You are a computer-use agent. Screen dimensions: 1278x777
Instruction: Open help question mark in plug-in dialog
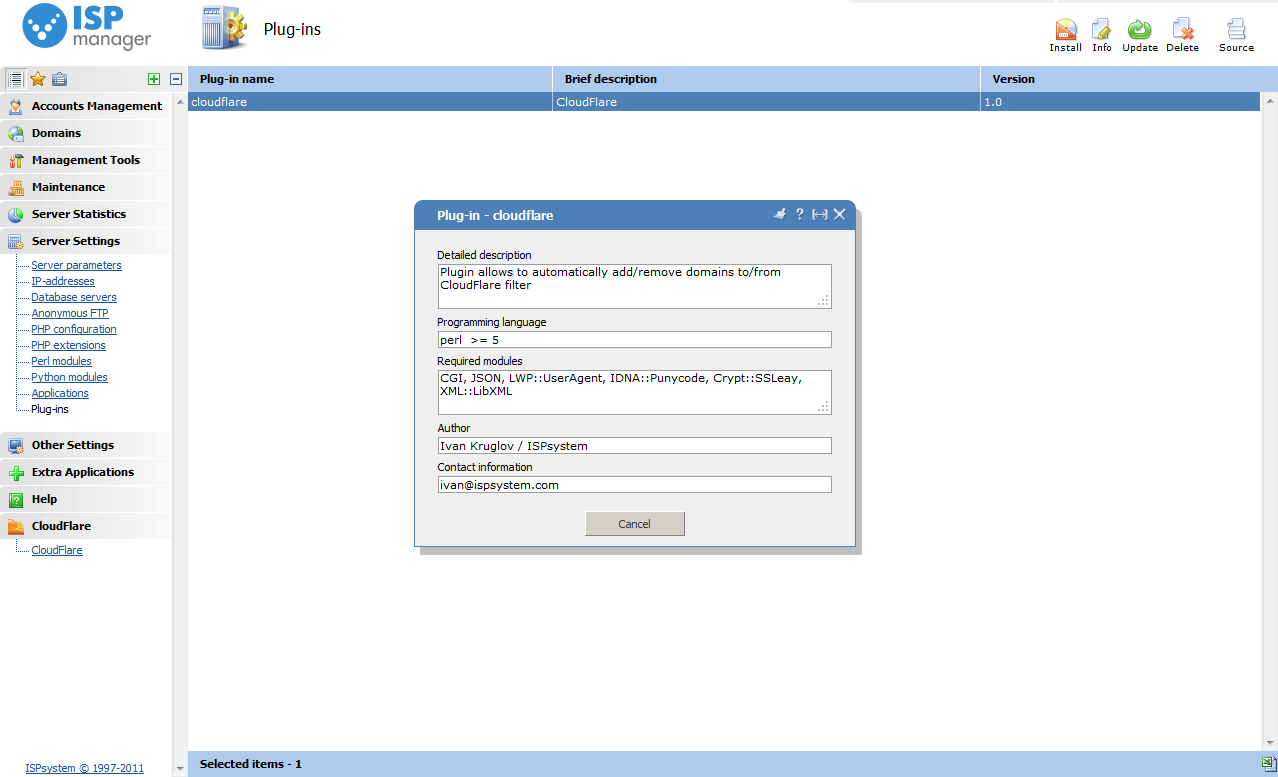pyautogui.click(x=799, y=214)
